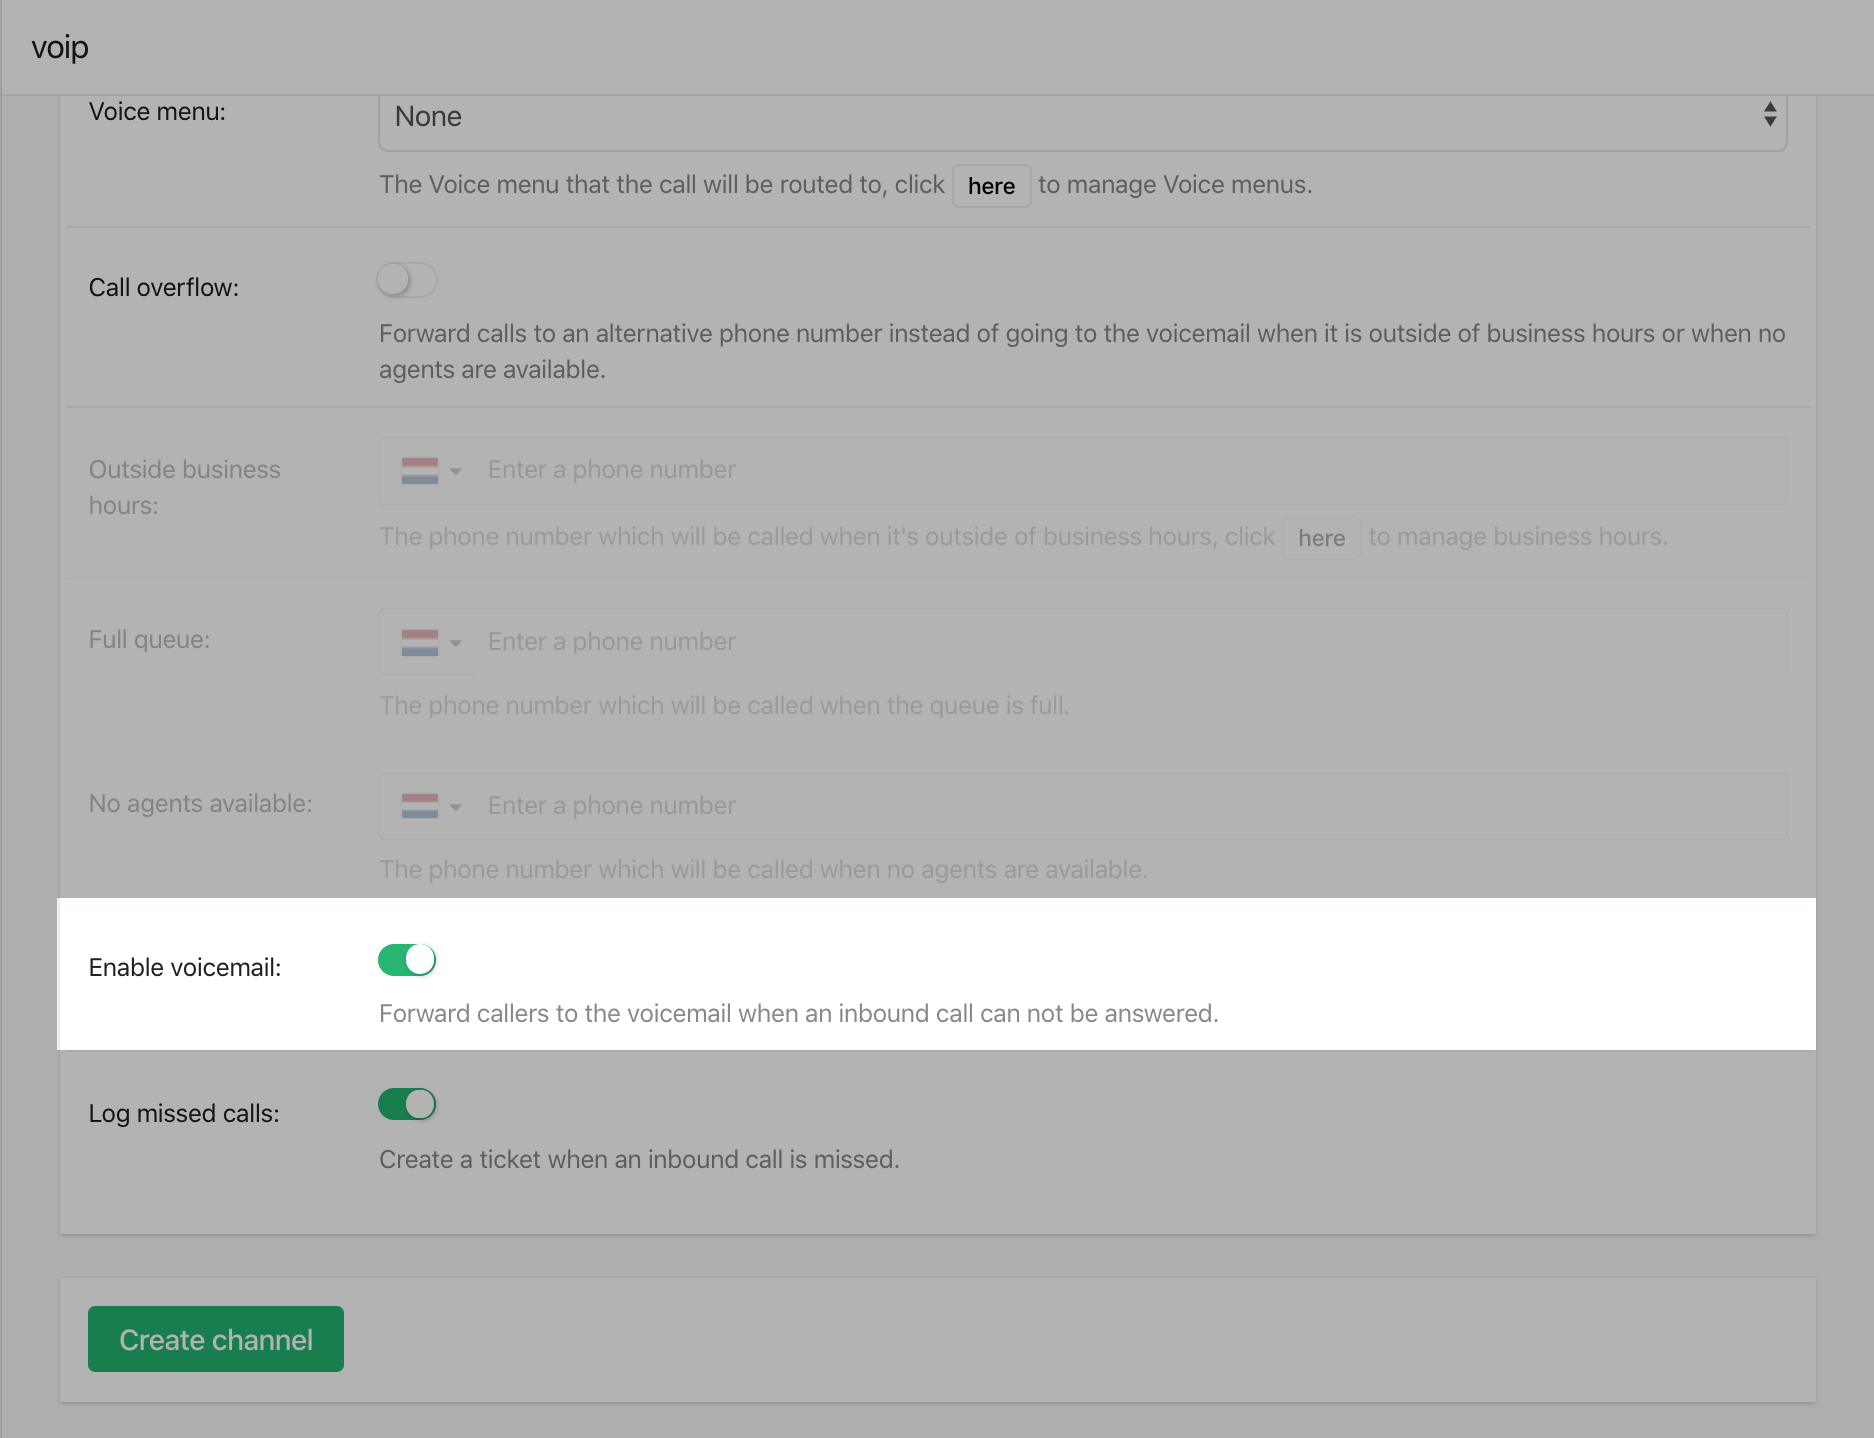Disable the Enable voicemail switch
The width and height of the screenshot is (1874, 1438).
407,960
